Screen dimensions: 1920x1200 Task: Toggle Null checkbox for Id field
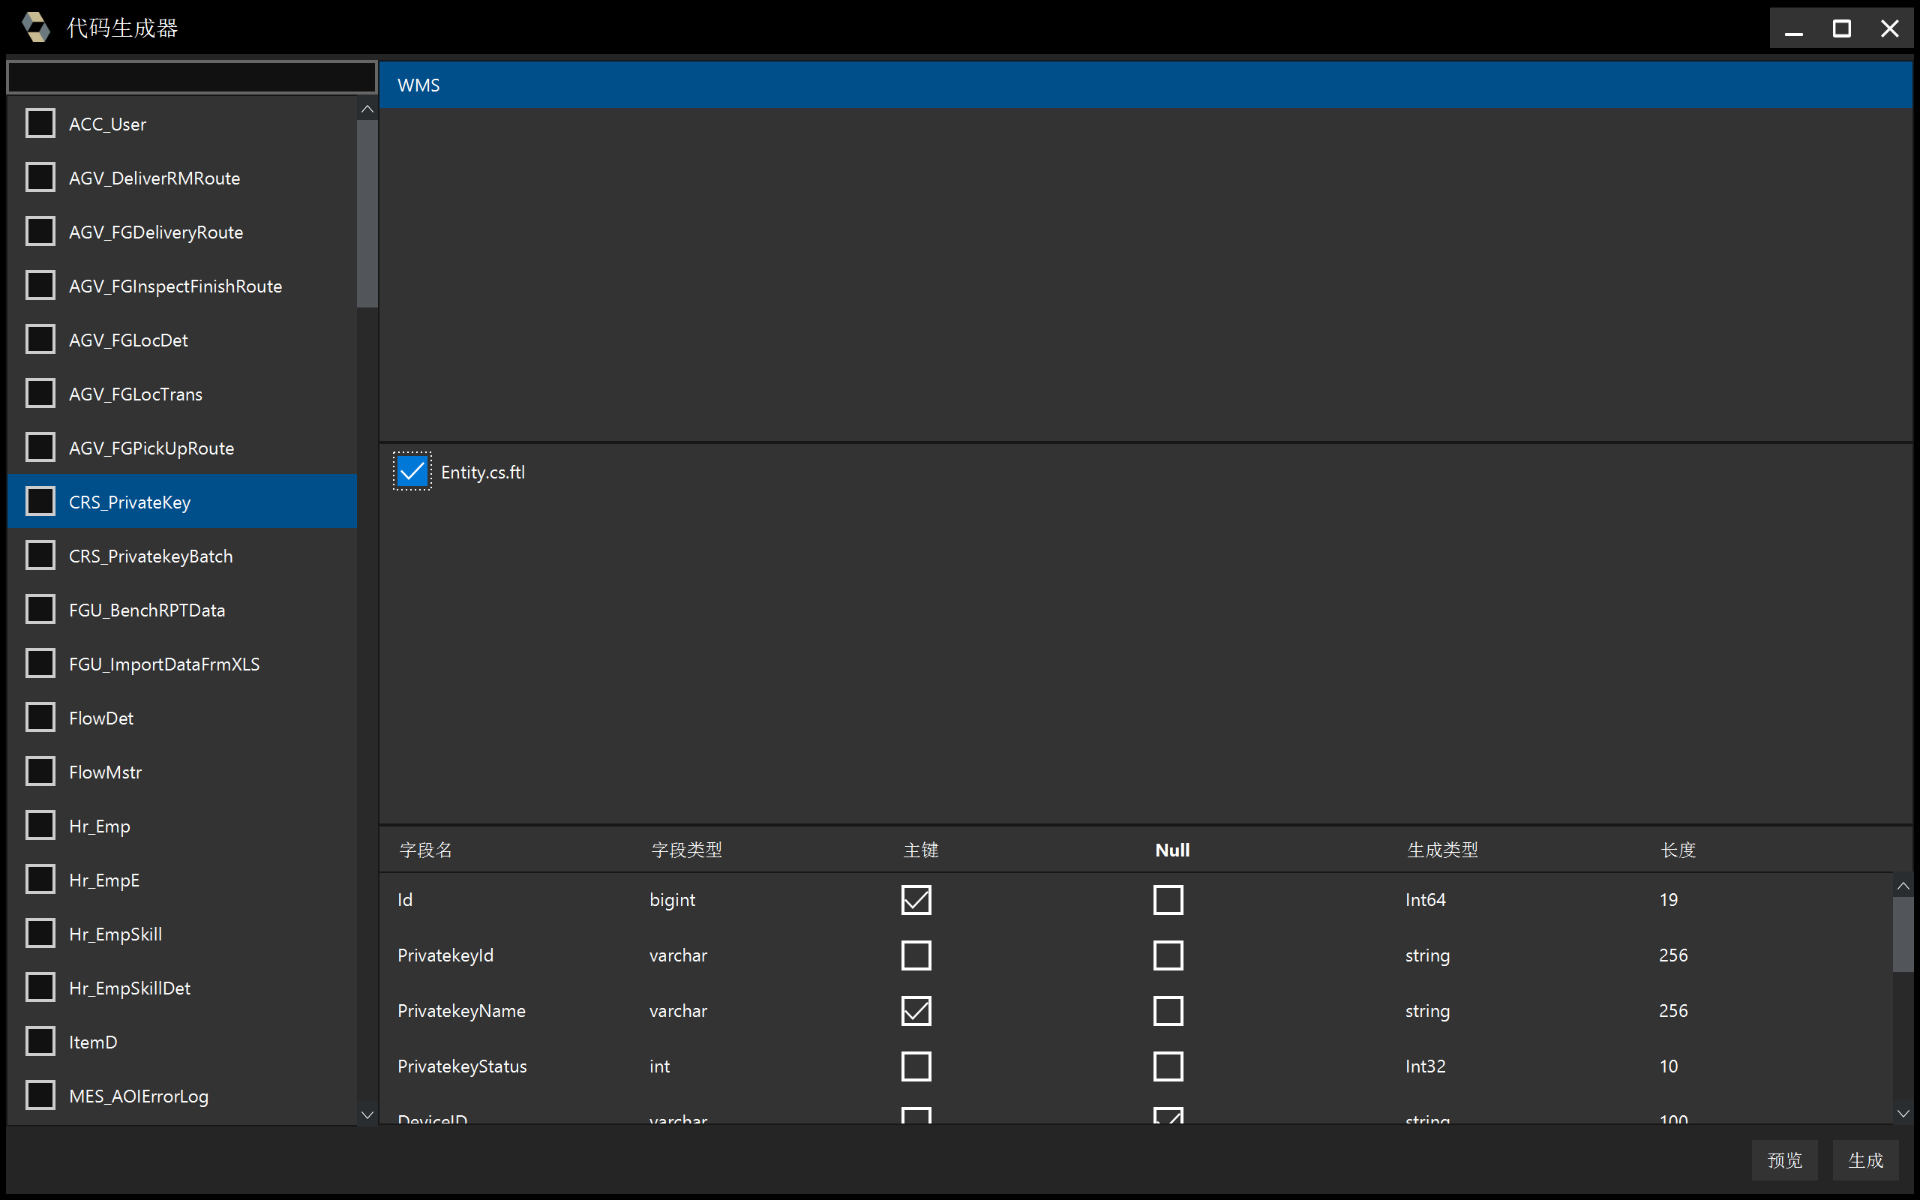point(1168,900)
